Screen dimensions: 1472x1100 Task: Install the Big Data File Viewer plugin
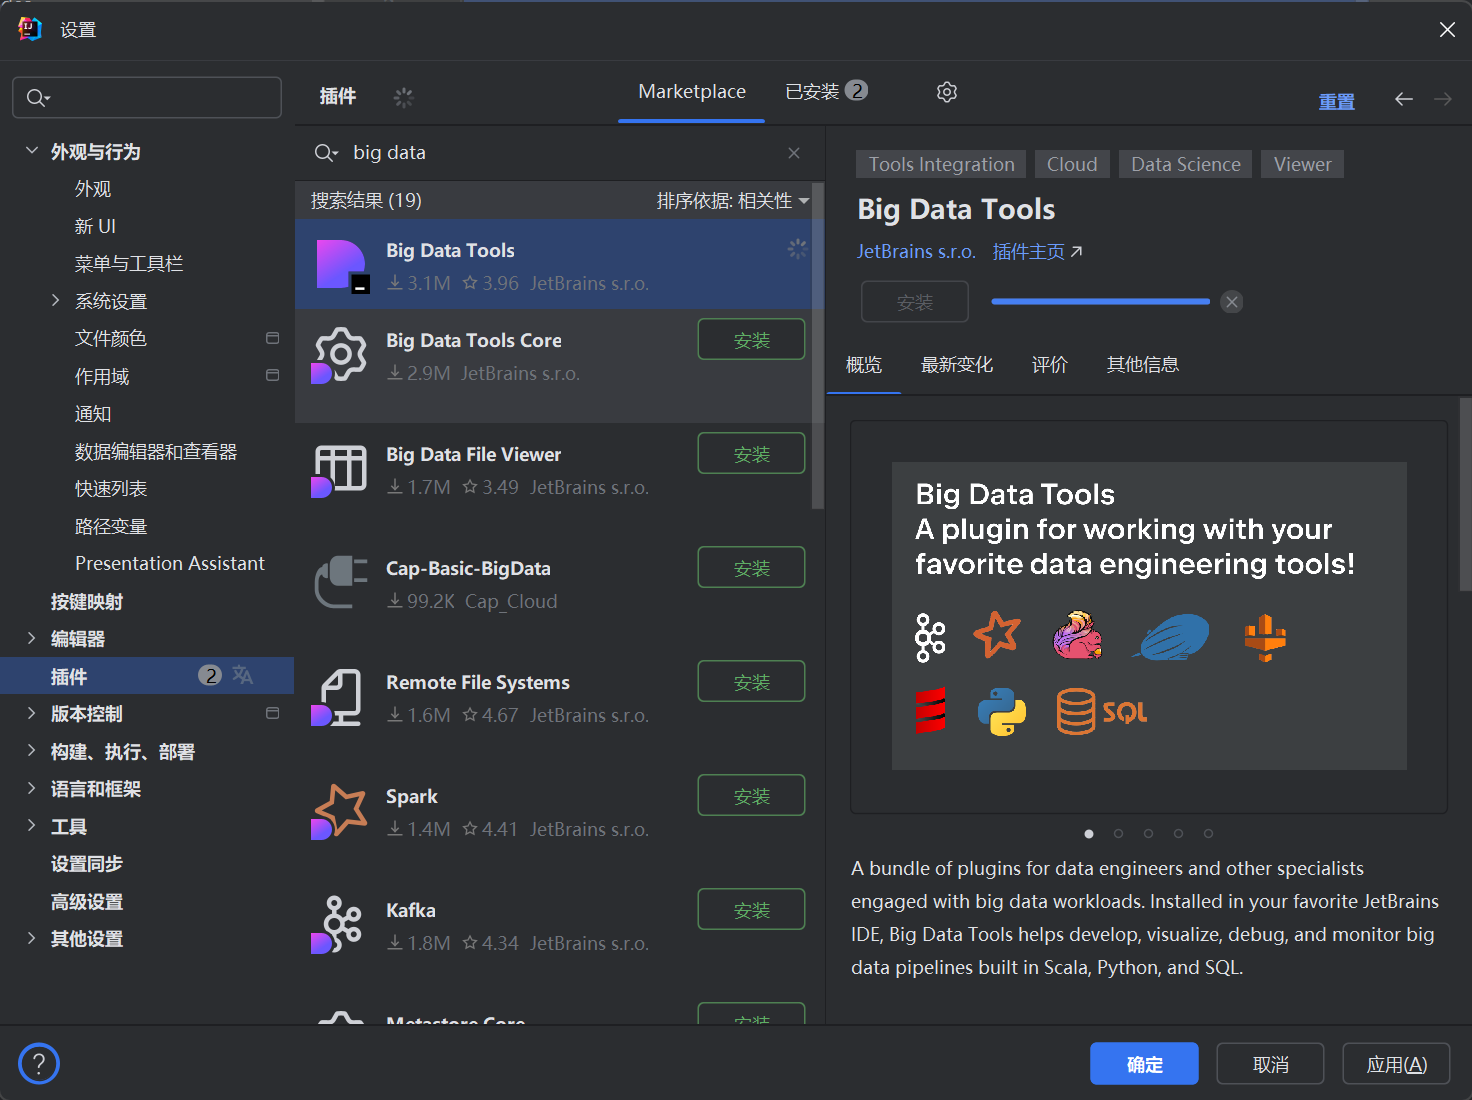click(x=751, y=453)
